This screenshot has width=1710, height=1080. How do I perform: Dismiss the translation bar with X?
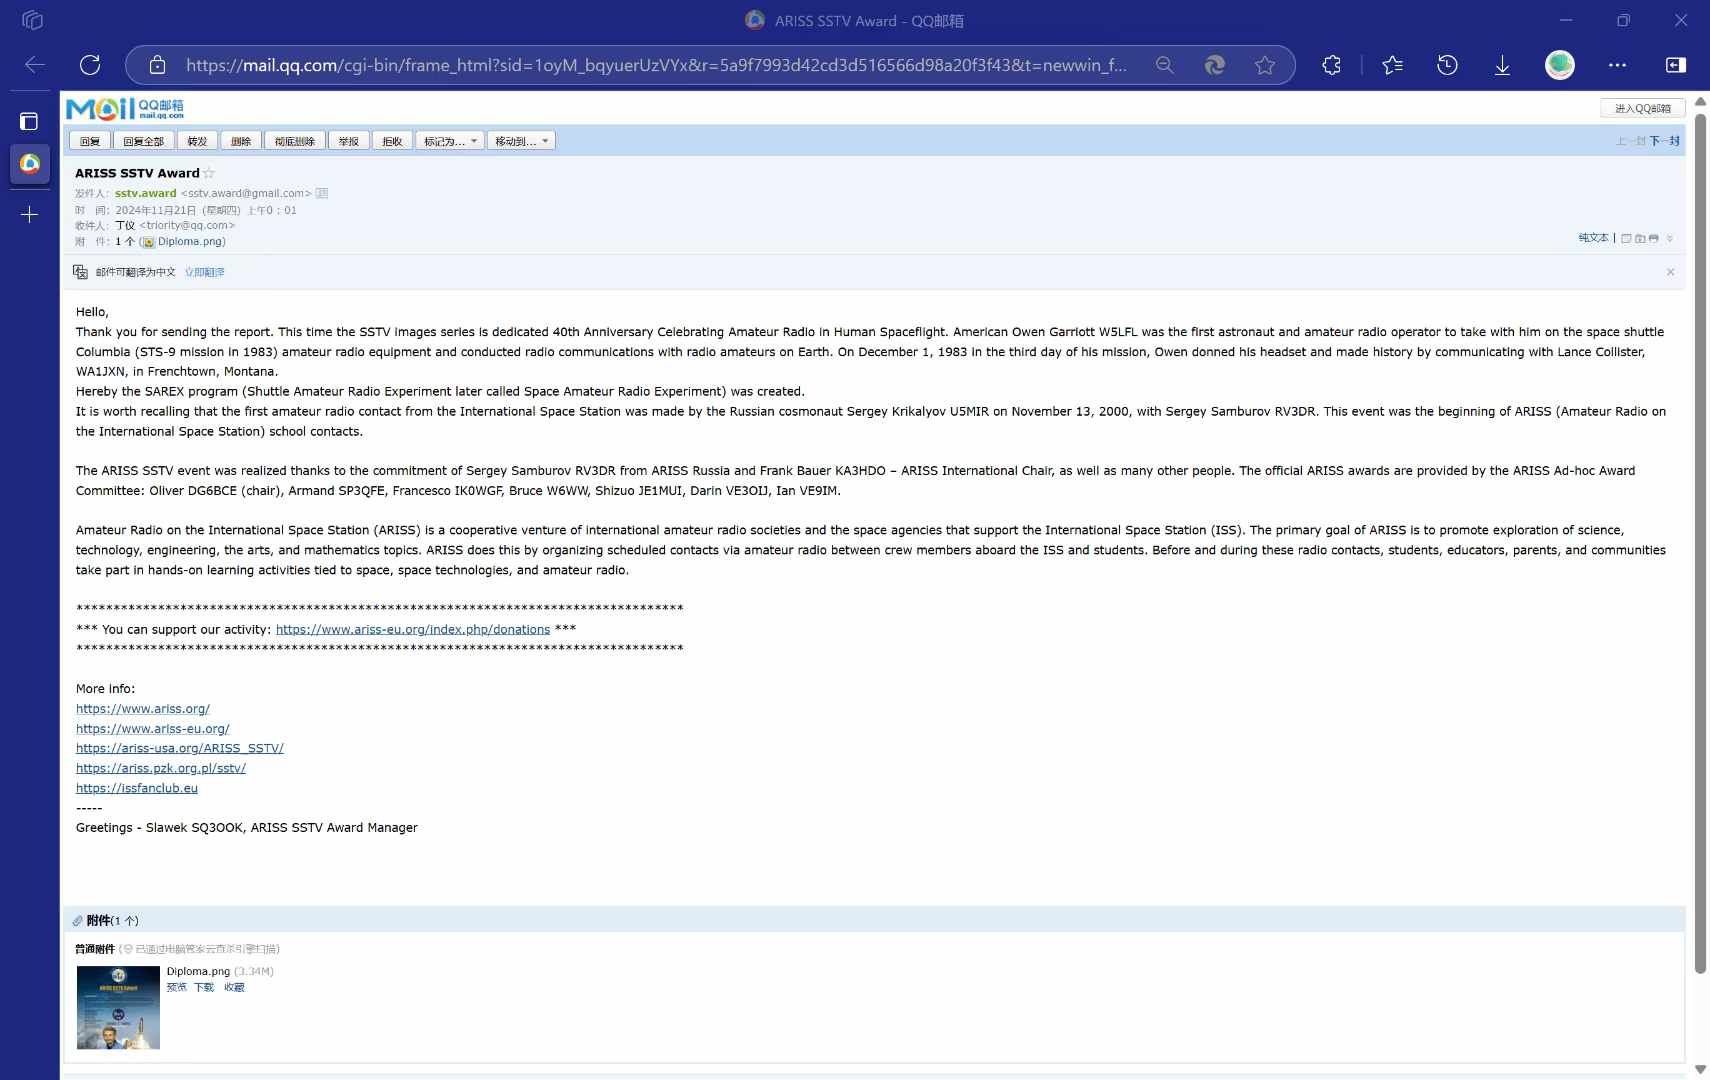click(x=1670, y=272)
